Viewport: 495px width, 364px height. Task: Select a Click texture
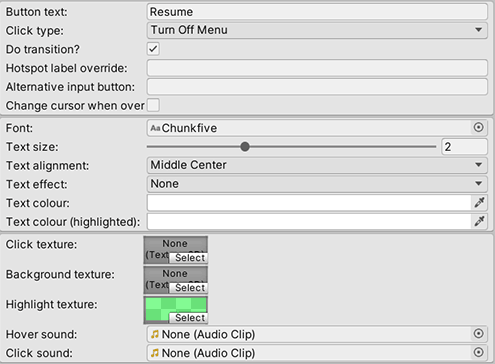[189, 258]
